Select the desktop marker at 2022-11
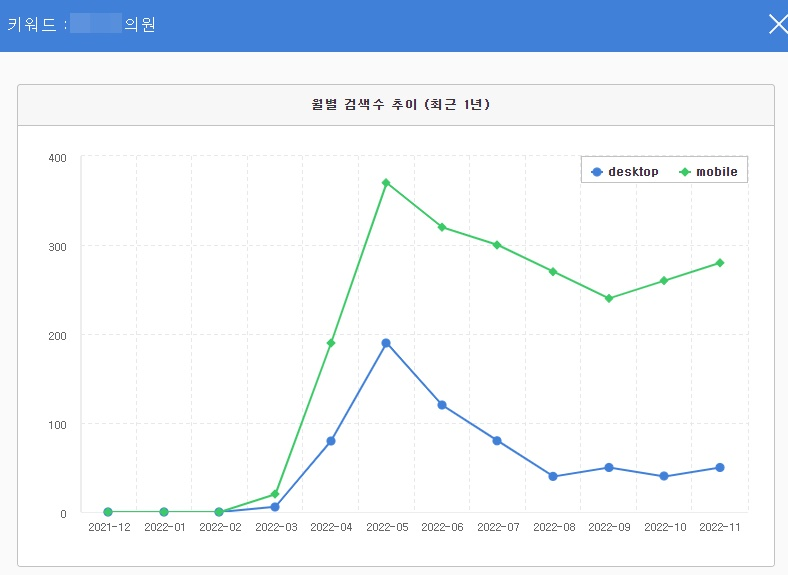 719,468
